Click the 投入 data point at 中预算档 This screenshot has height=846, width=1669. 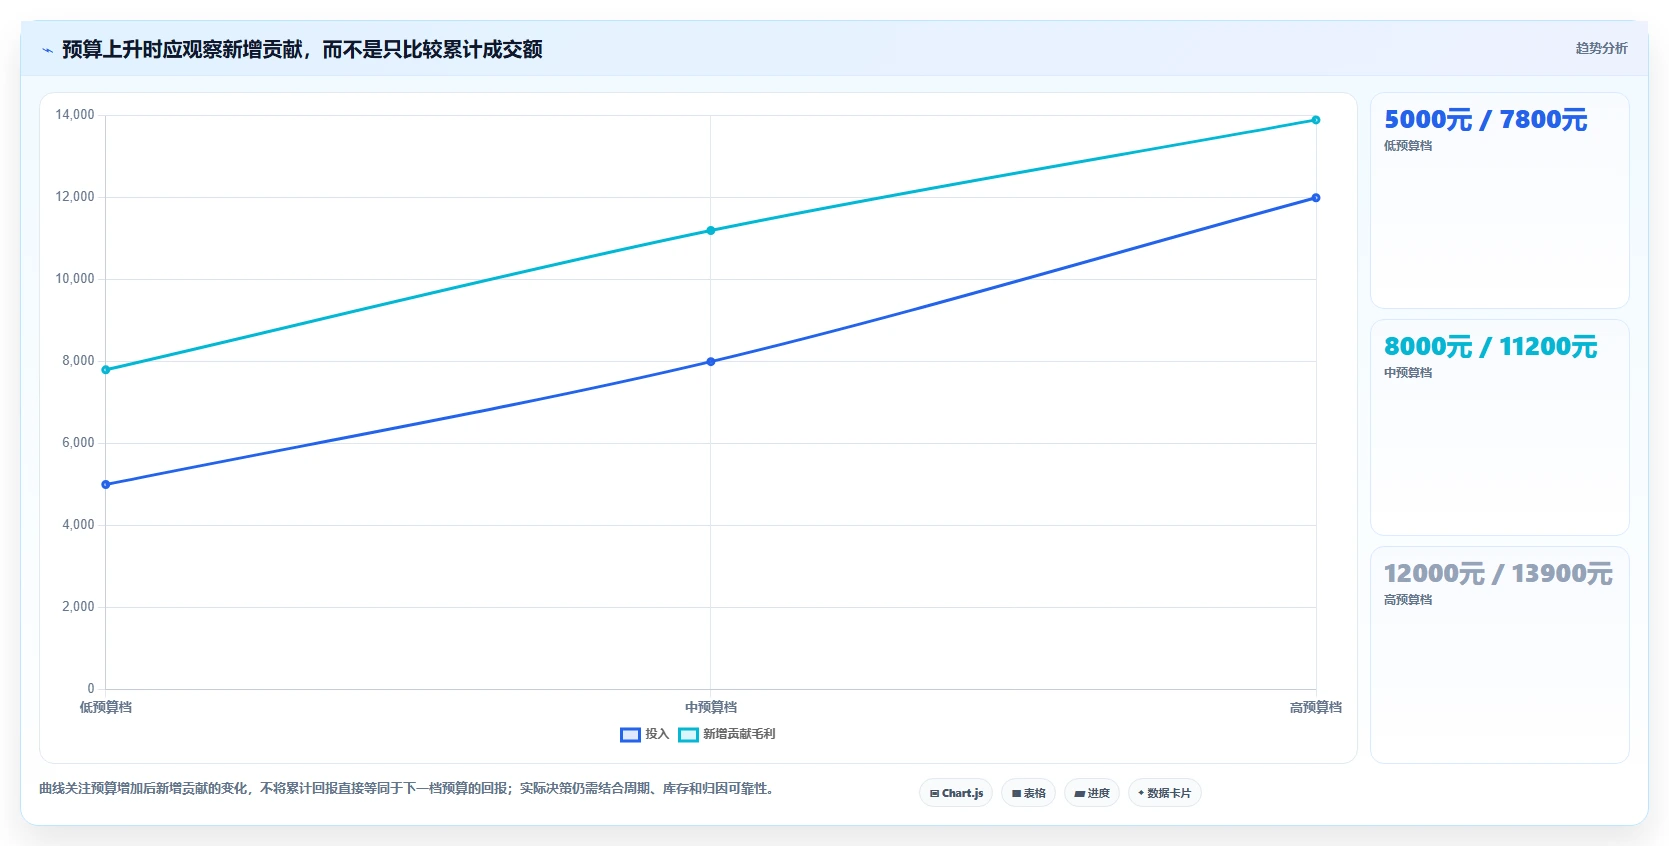tap(711, 362)
